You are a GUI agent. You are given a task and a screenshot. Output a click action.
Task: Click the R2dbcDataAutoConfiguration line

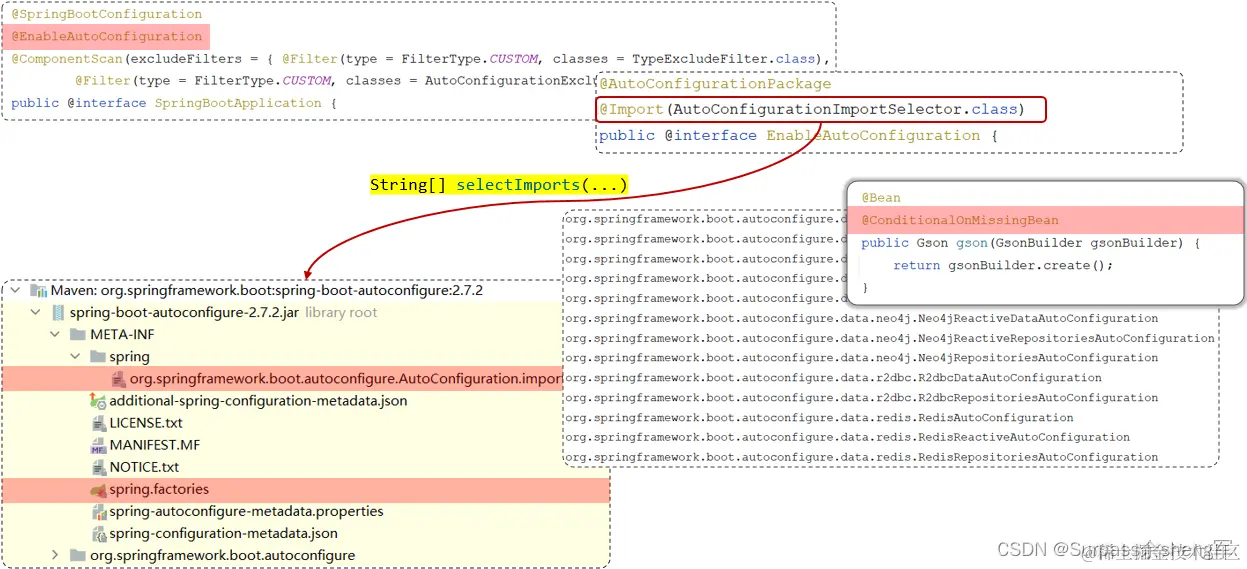833,378
